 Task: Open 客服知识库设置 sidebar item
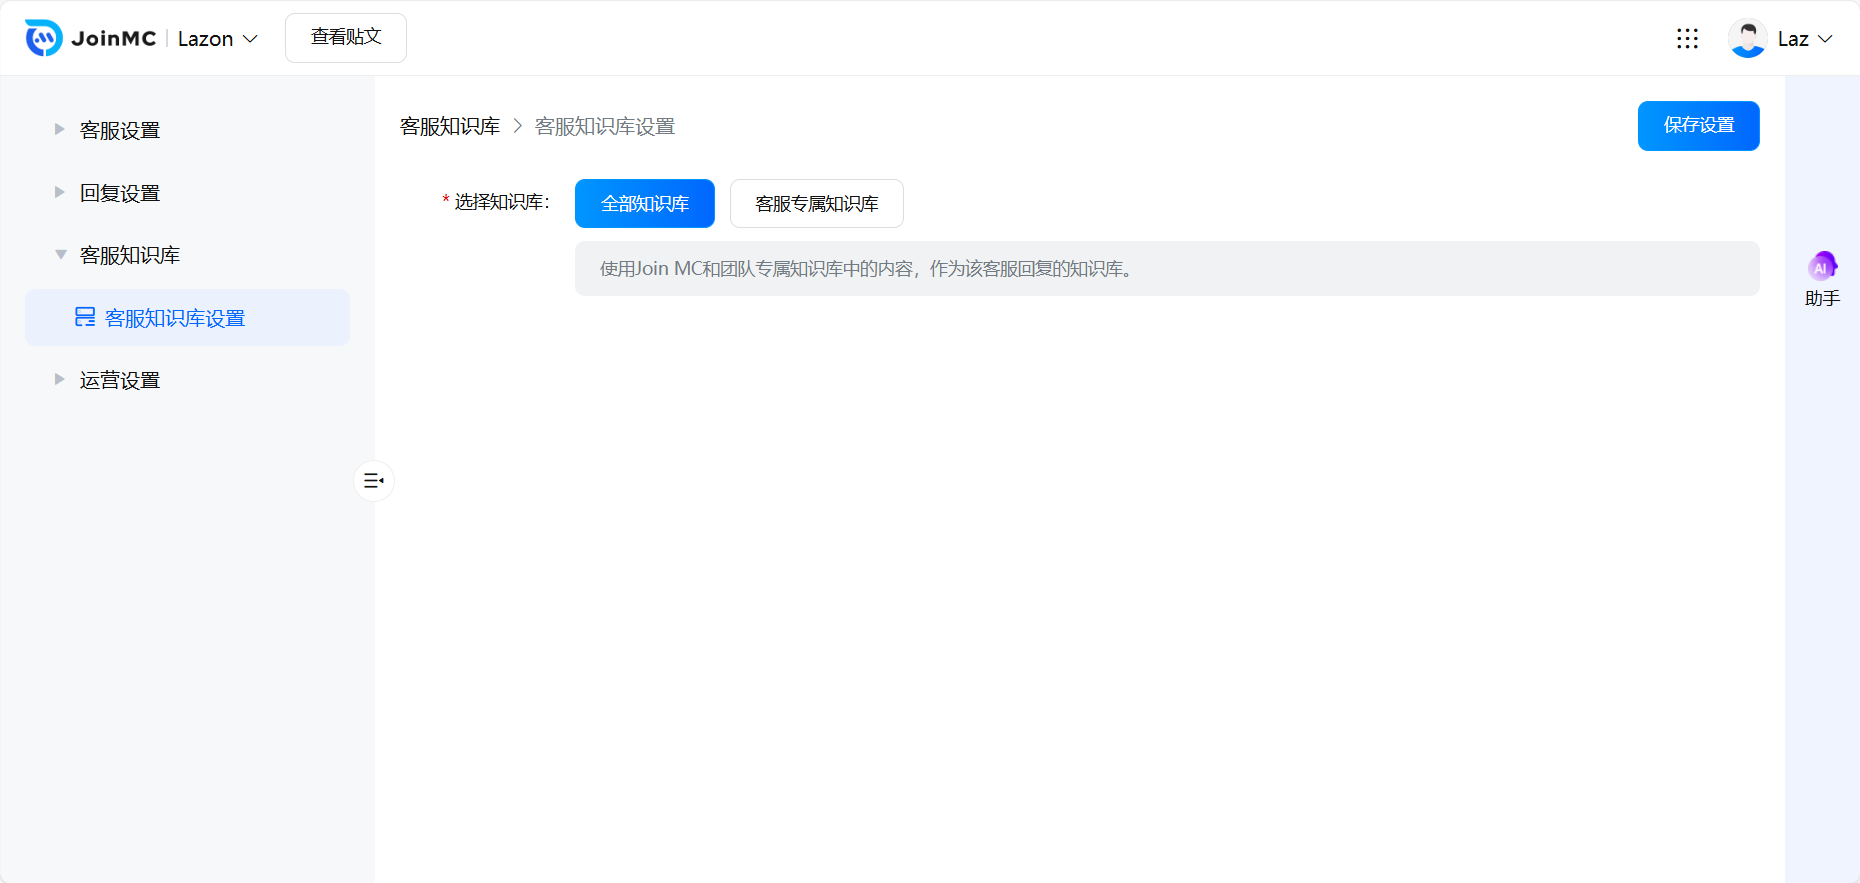click(175, 318)
